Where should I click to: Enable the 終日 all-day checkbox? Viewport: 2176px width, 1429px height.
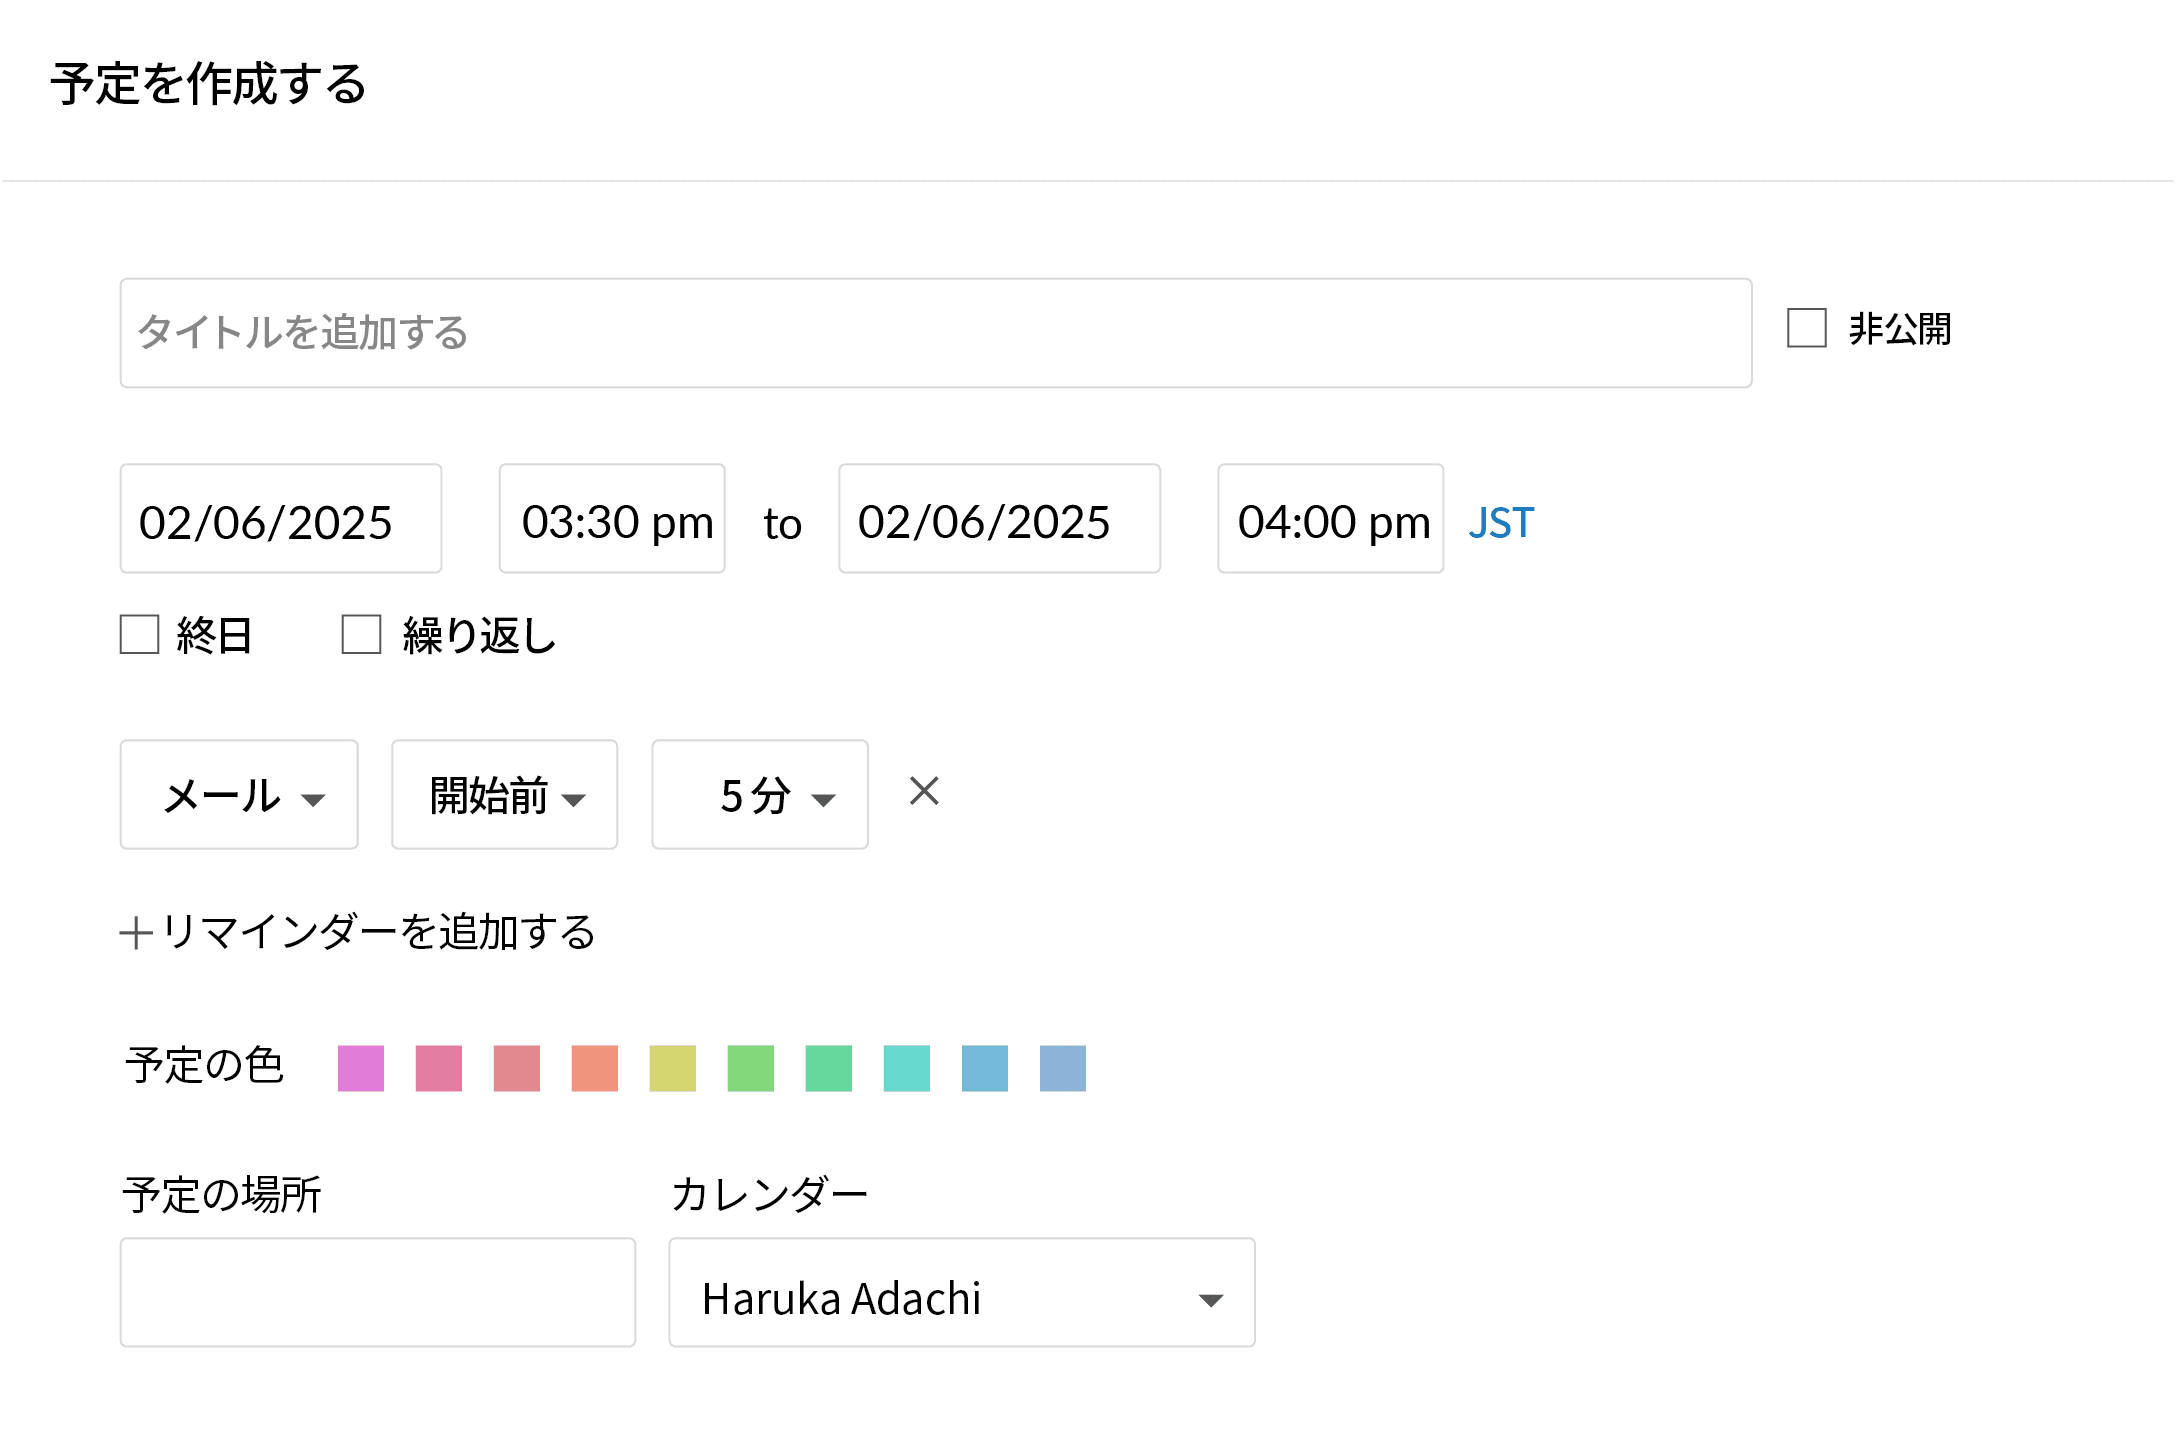point(140,634)
